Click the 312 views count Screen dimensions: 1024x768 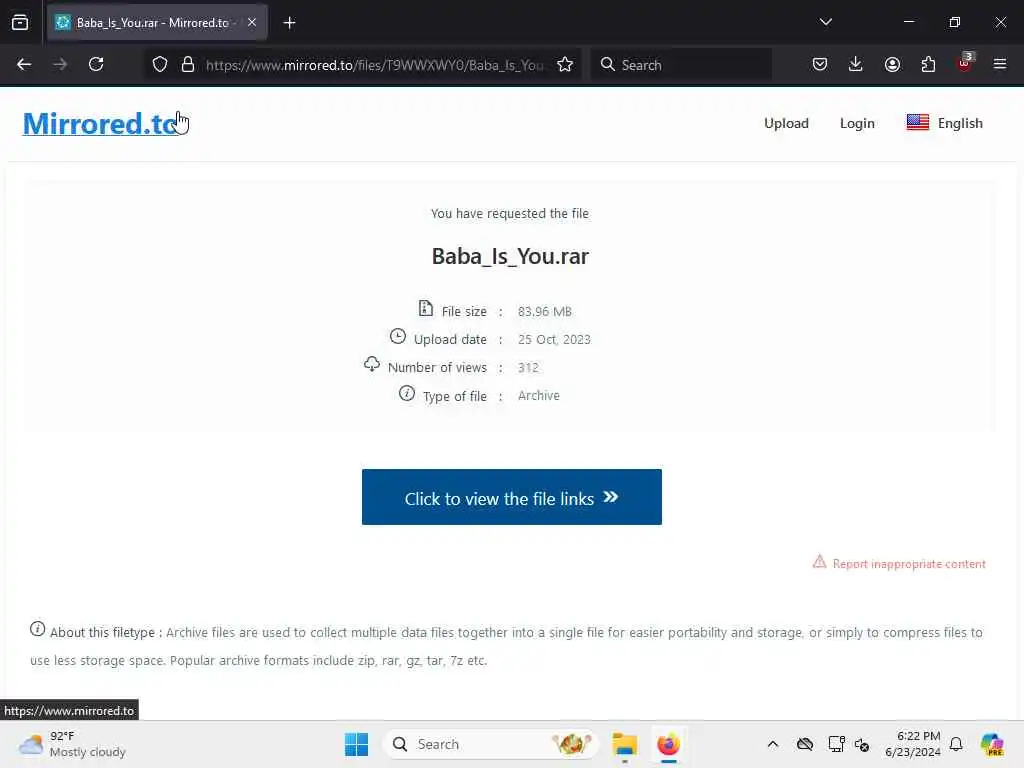pyautogui.click(x=528, y=368)
